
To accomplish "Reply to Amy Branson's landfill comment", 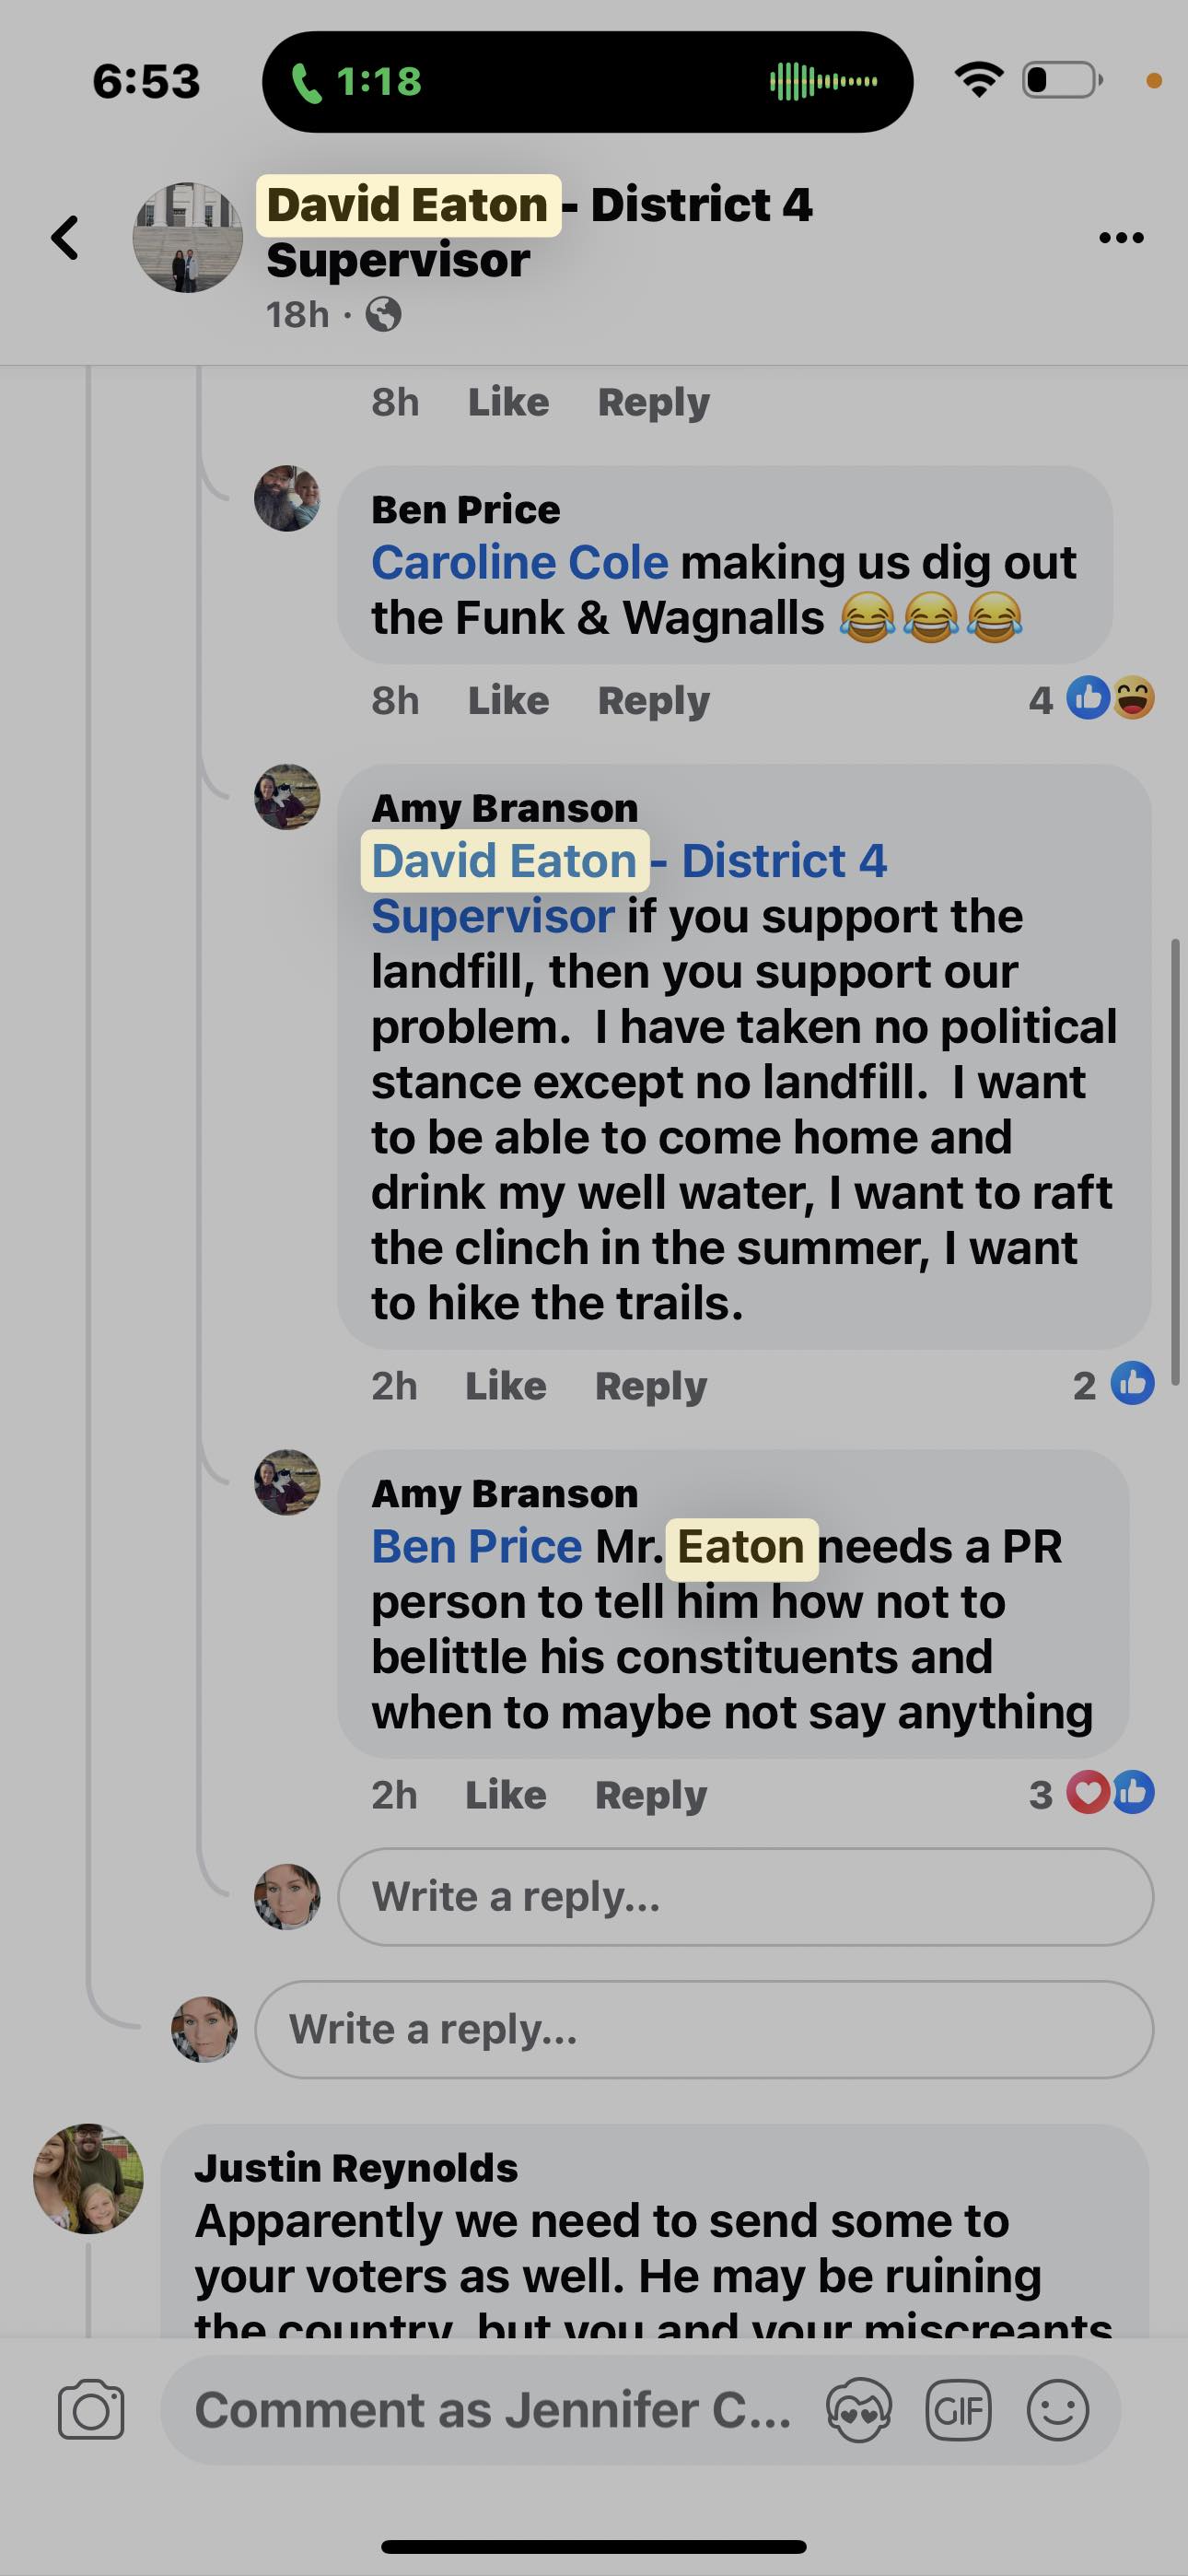I will [650, 1386].
